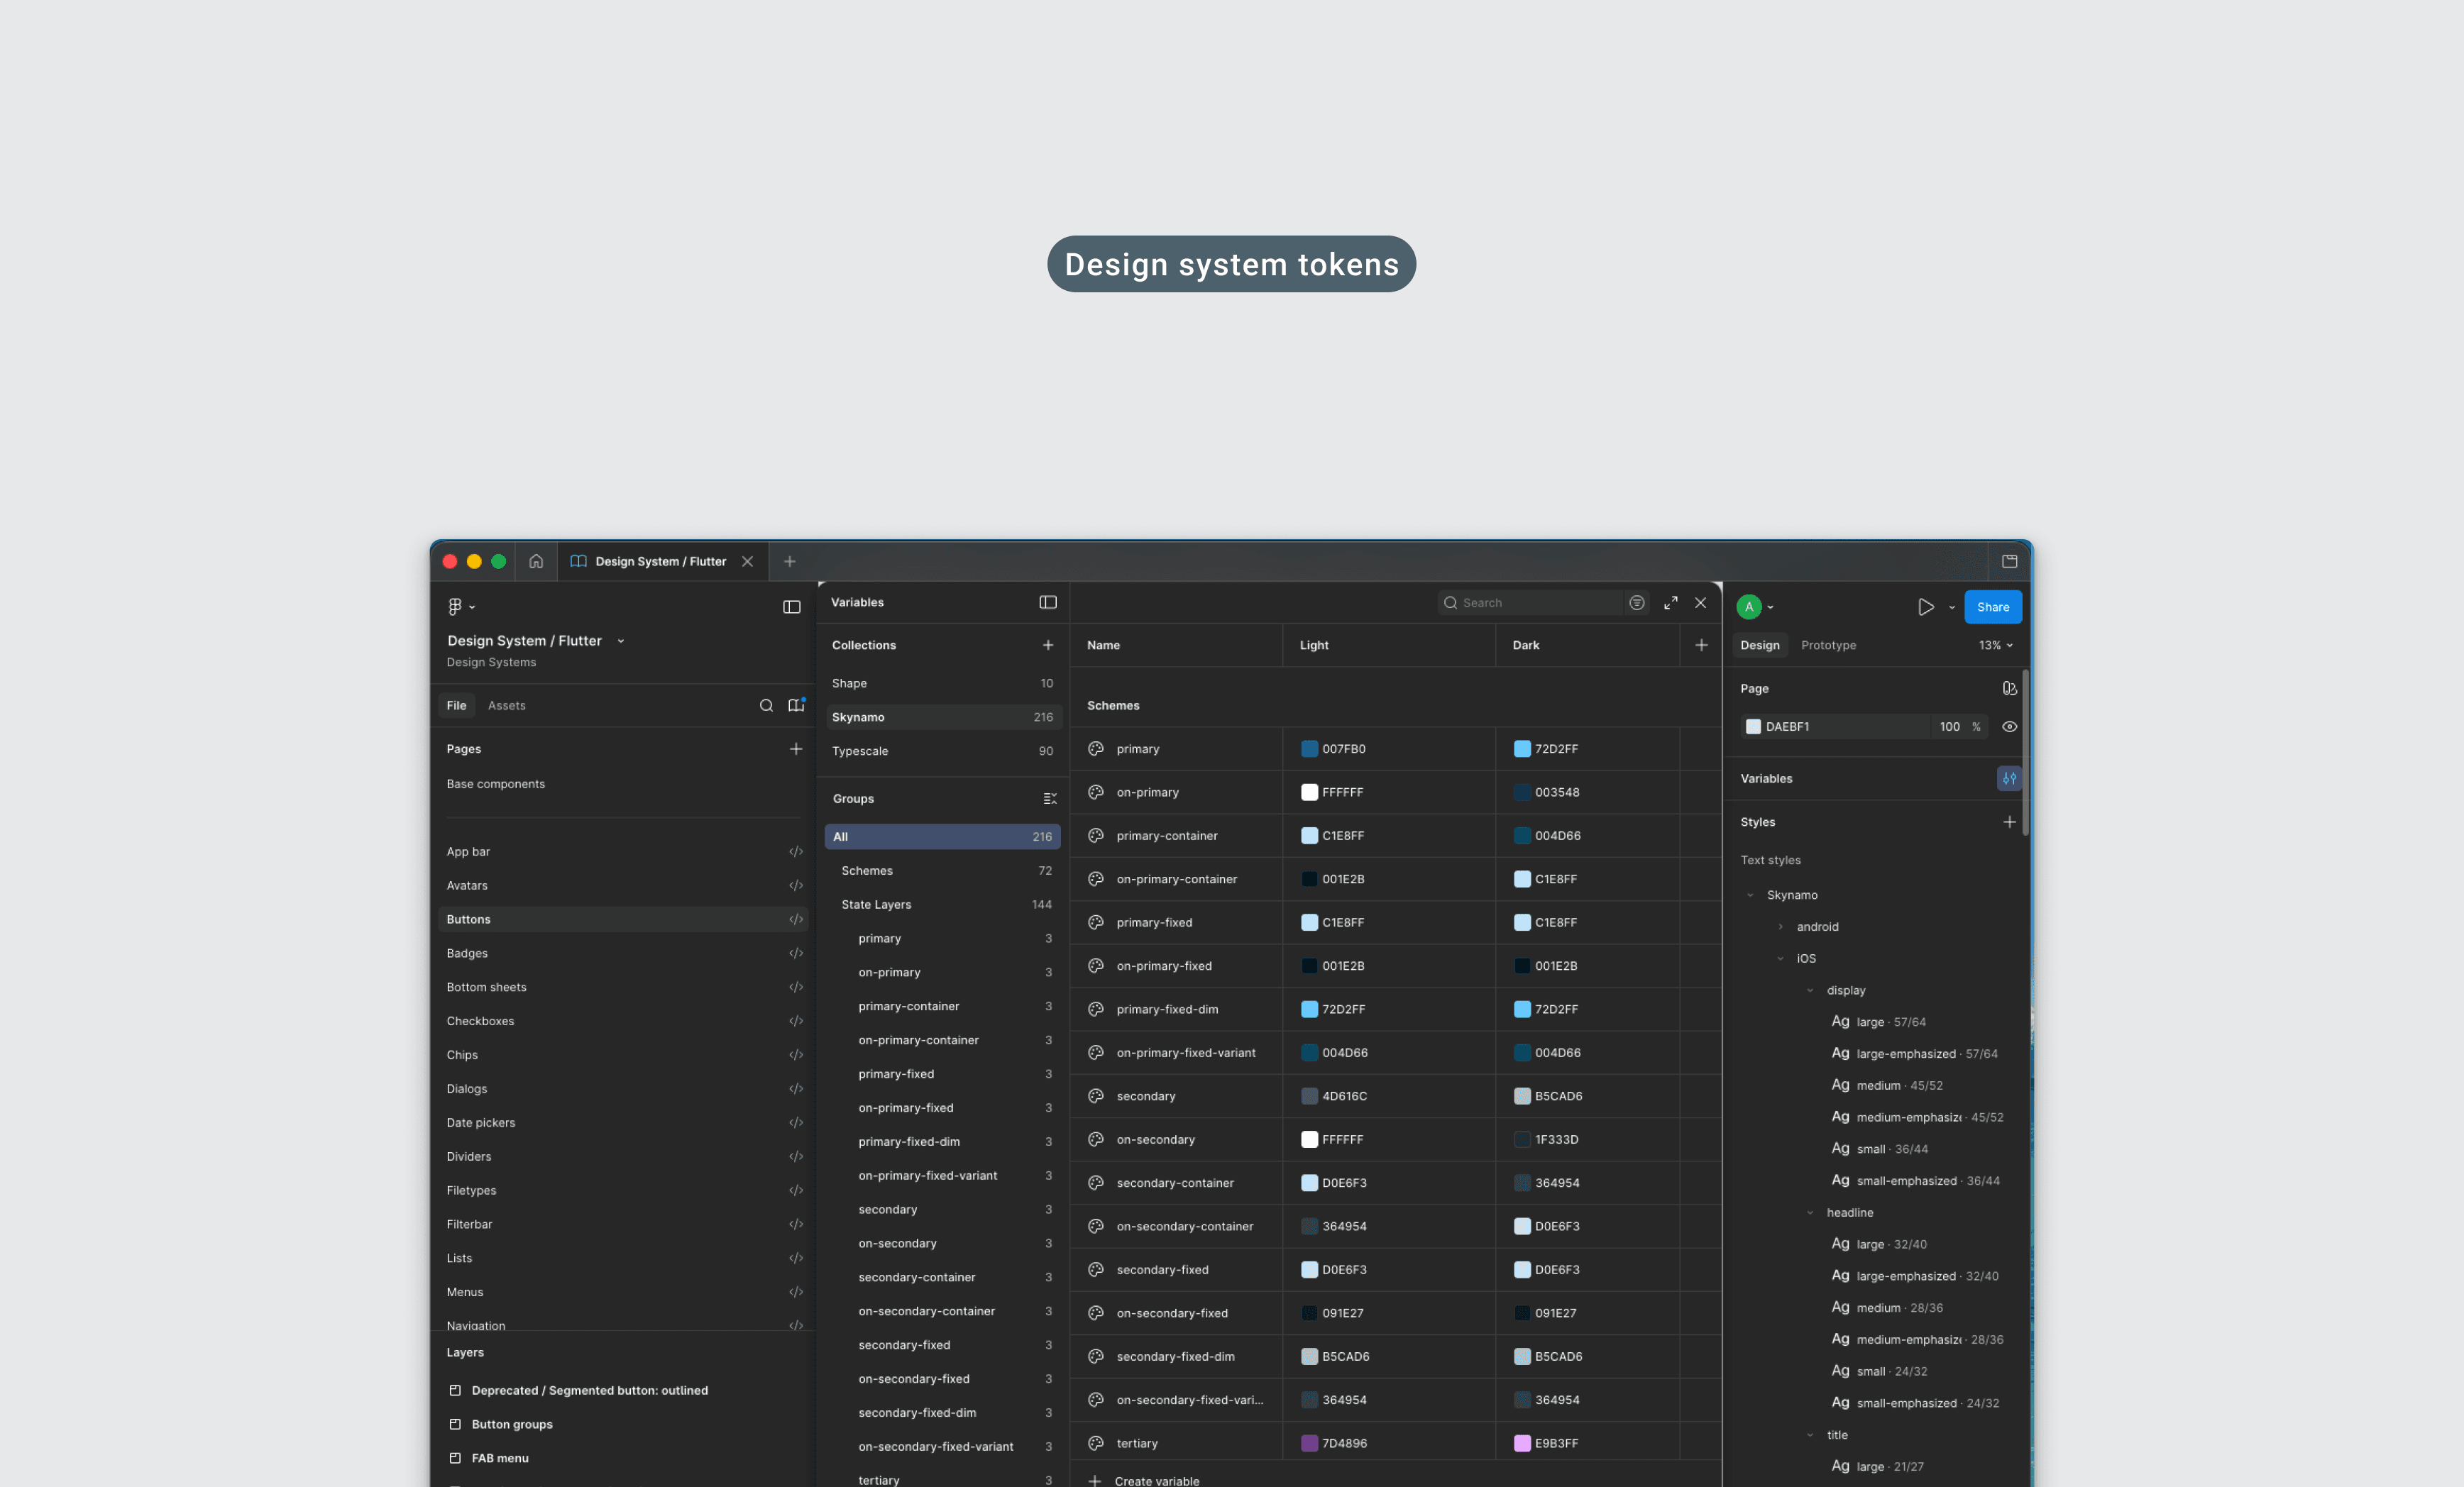Click the 007FB0 light primary color swatch

[1309, 748]
